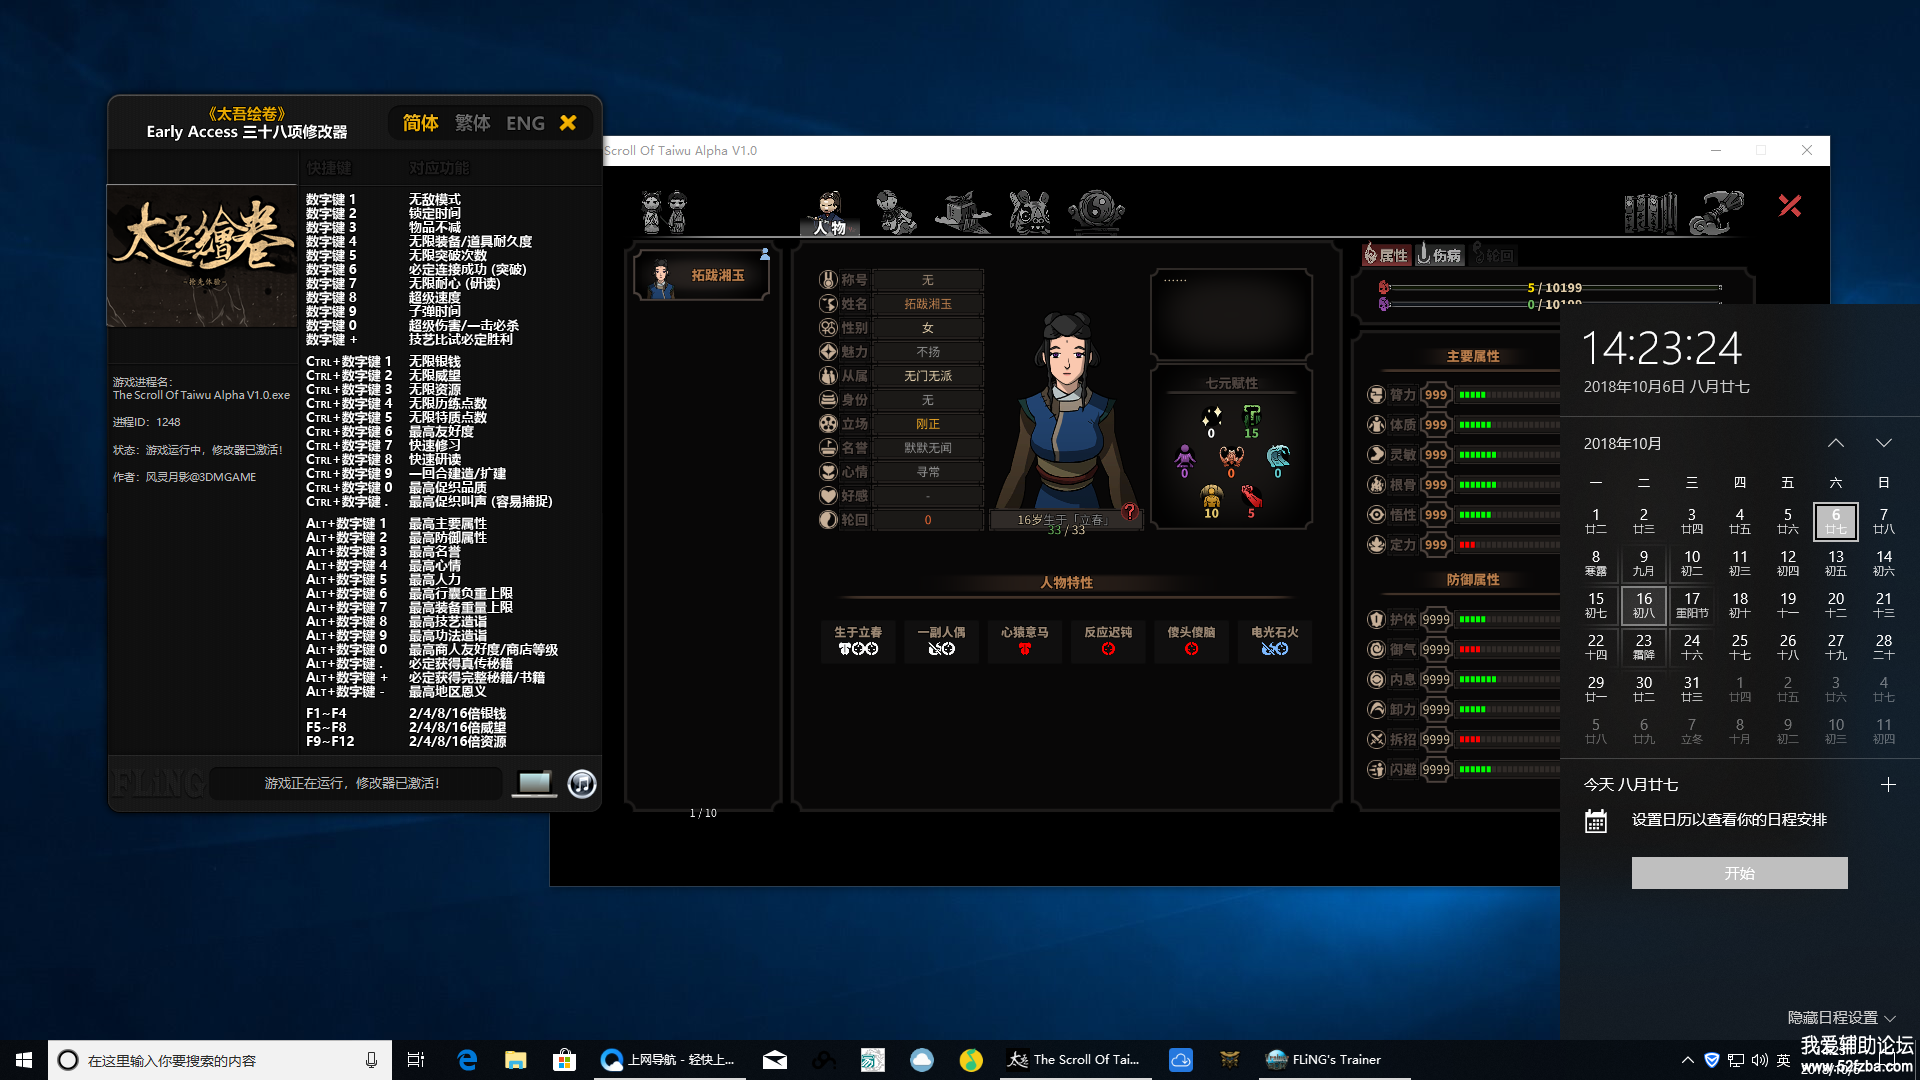
Task: Open Microsoft Edge from taskbar
Action: (x=467, y=1060)
